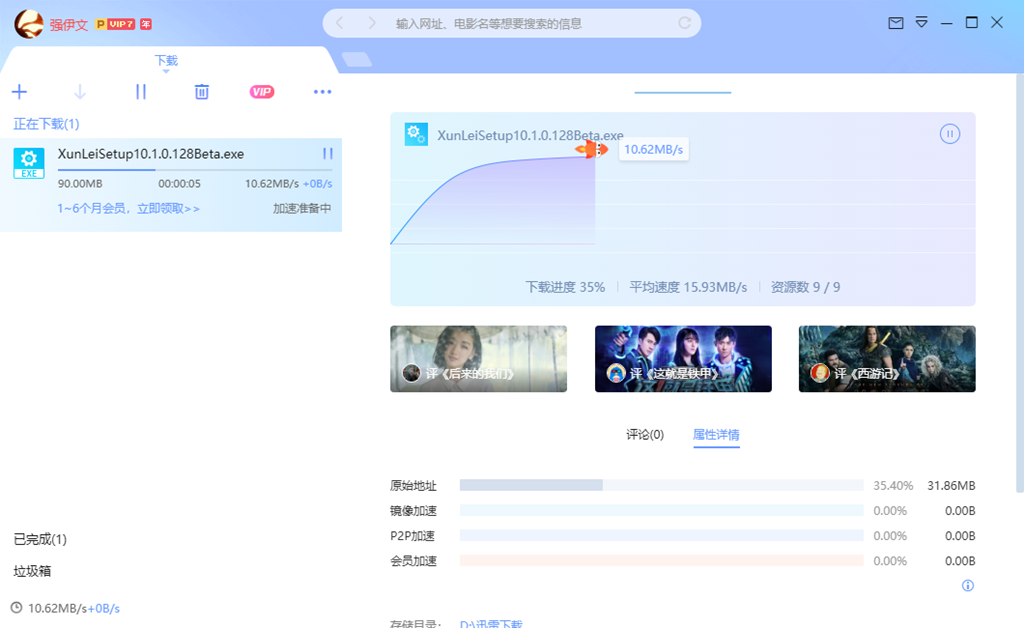Click the new download plus icon
The height and width of the screenshot is (628, 1024).
(x=20, y=92)
